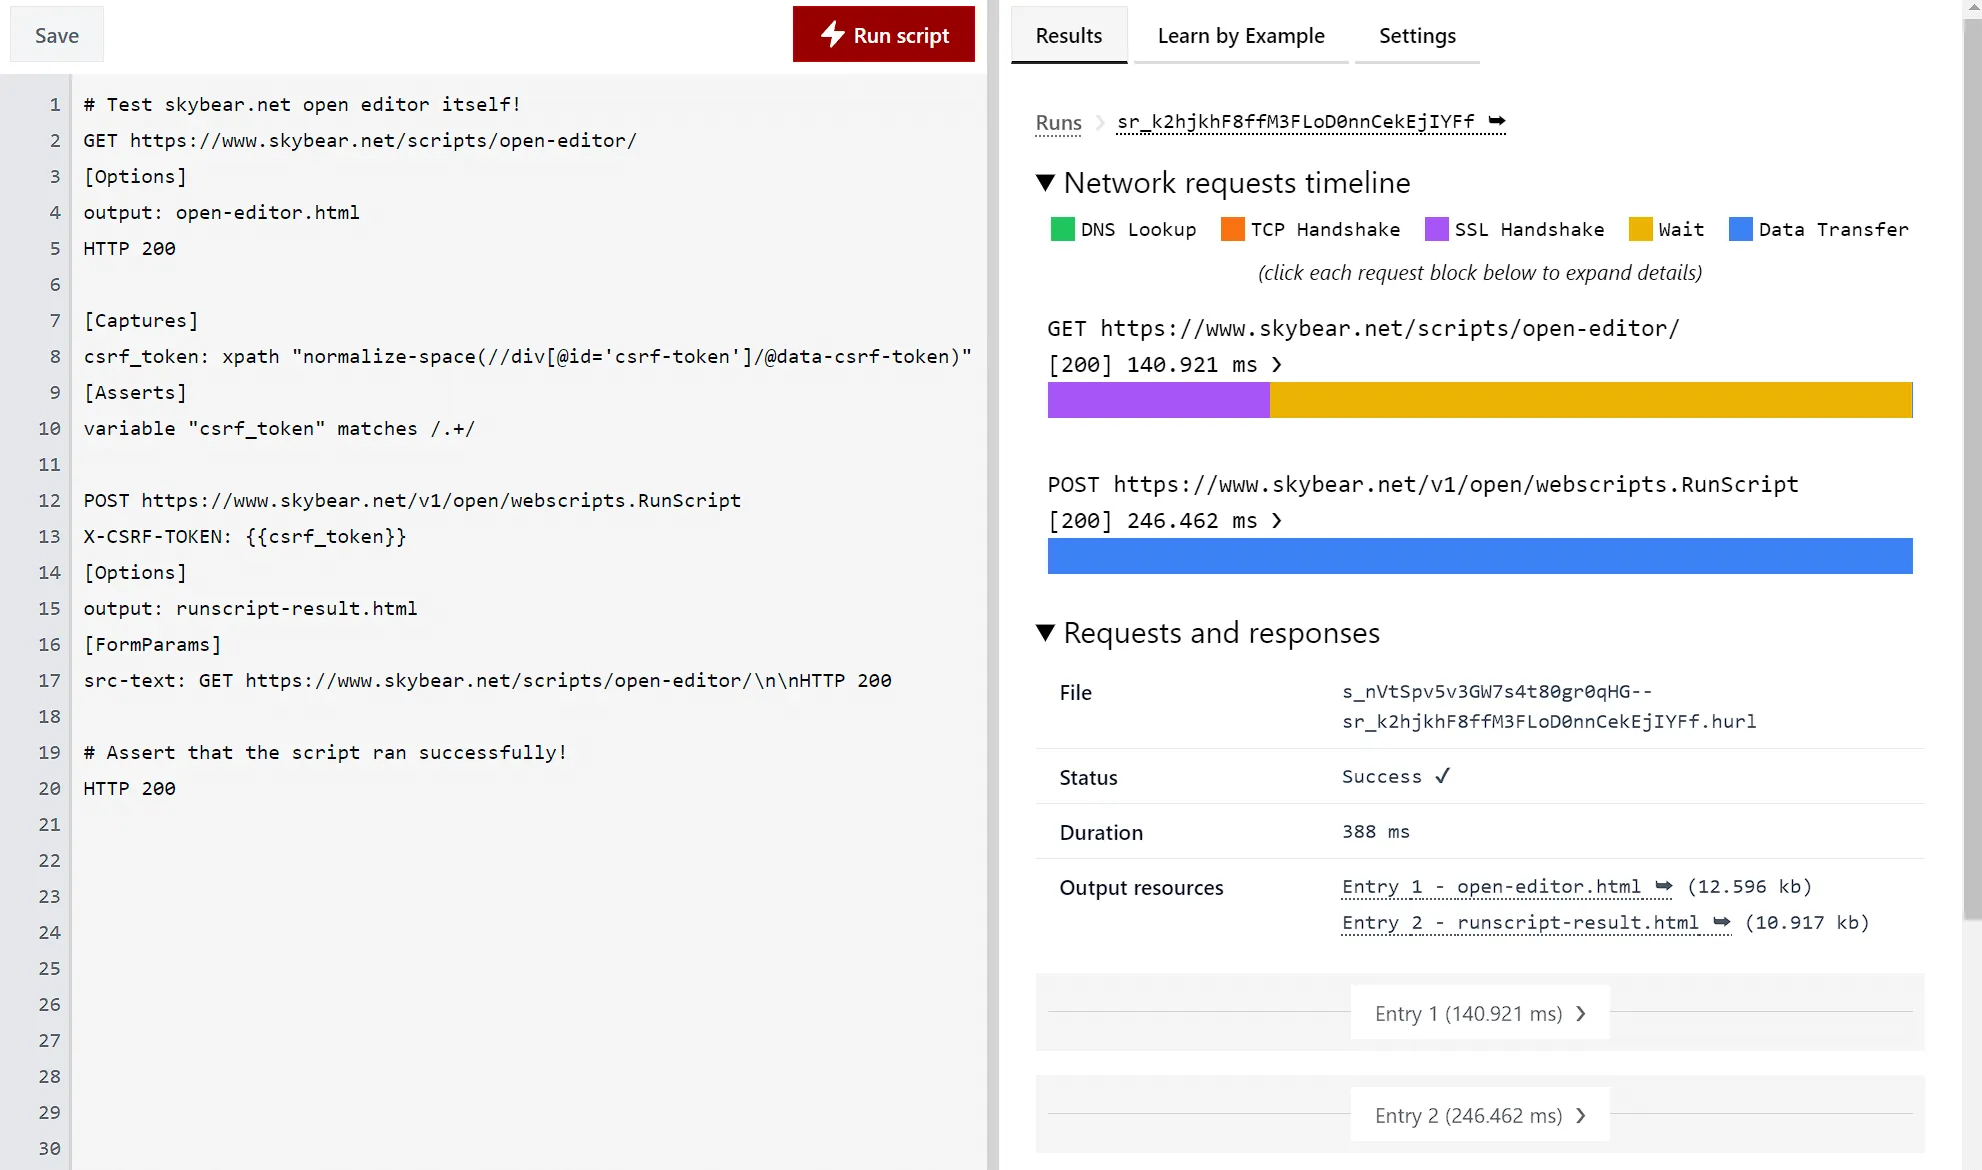1982x1170 pixels.
Task: Click the yellow Wait legend swatch
Action: click(1641, 229)
